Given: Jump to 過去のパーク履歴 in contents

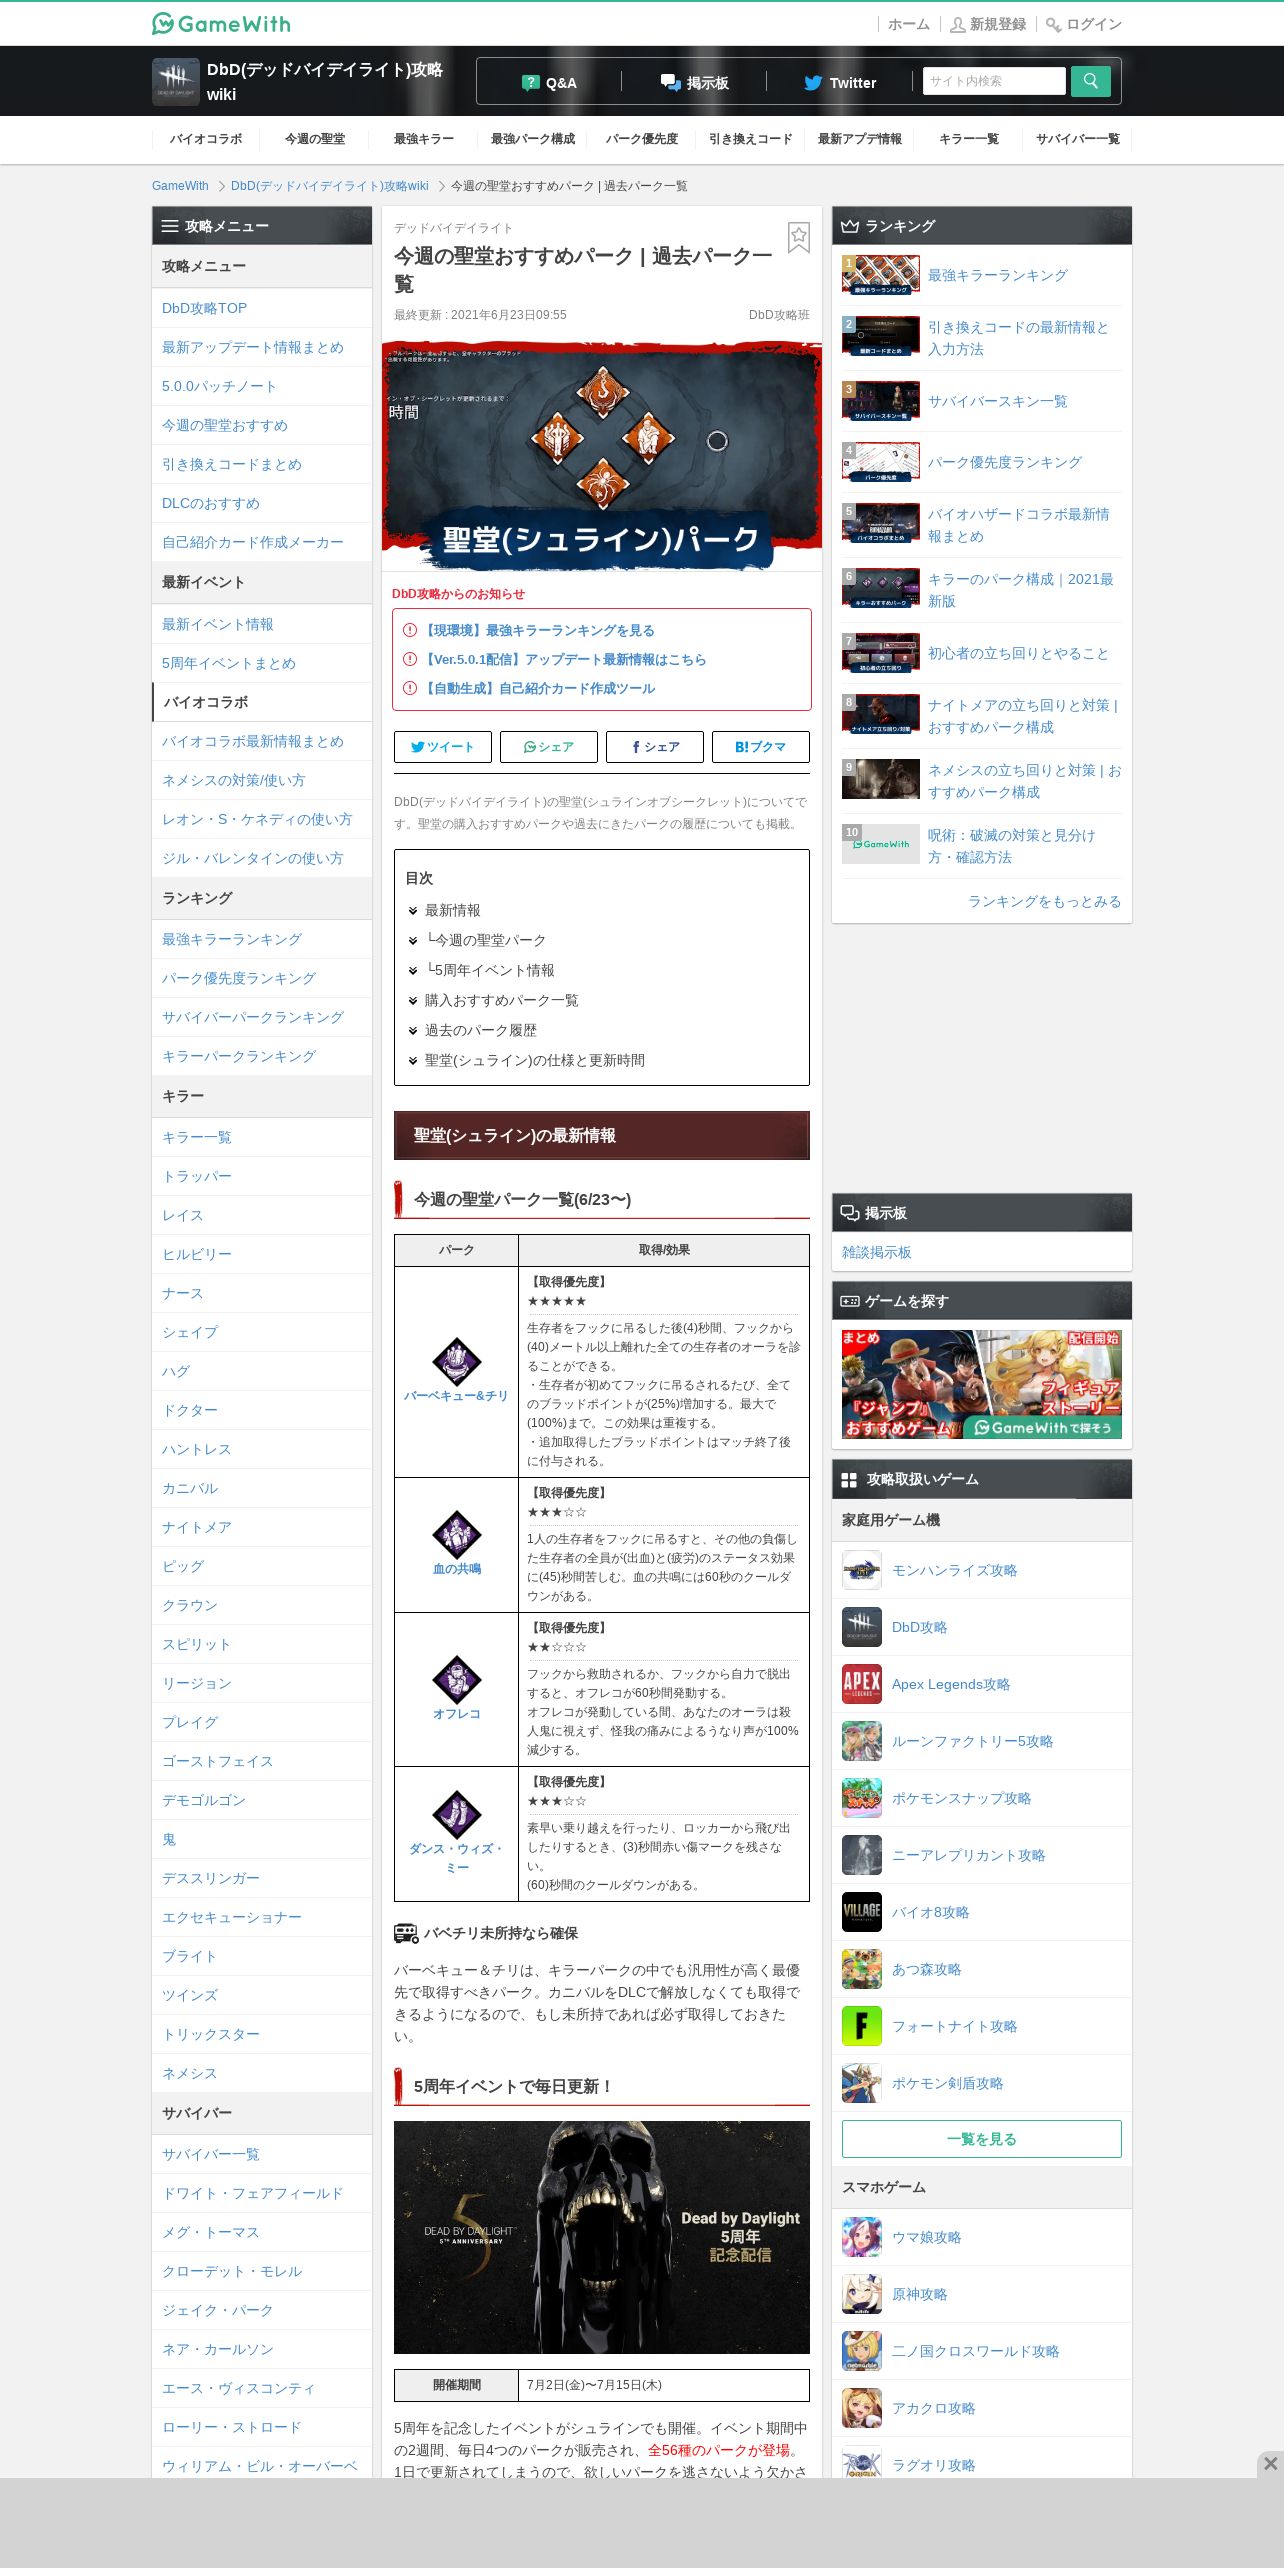Looking at the screenshot, I should [480, 1030].
